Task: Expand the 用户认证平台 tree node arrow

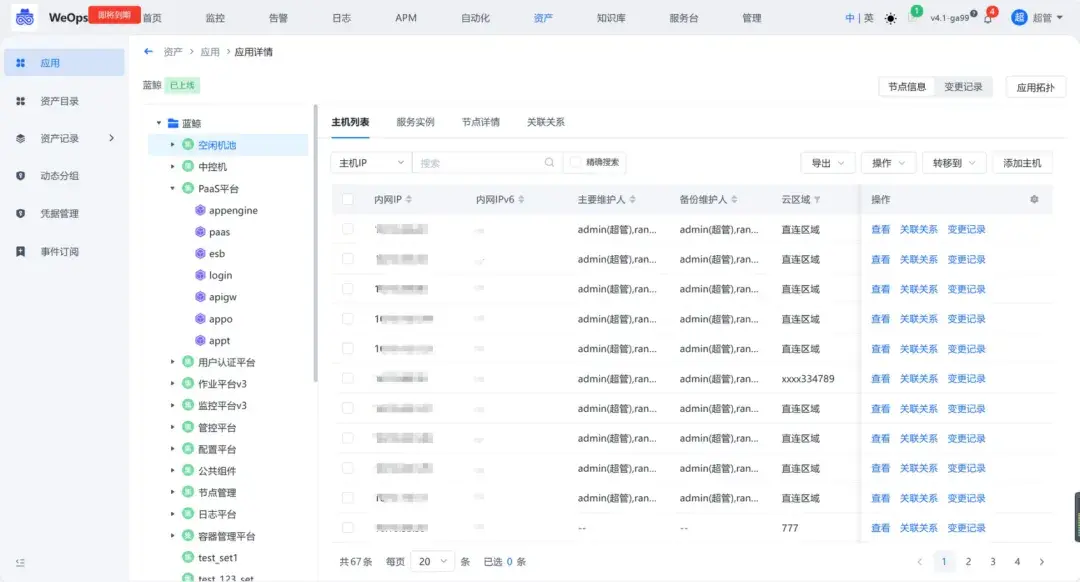Action: point(172,362)
